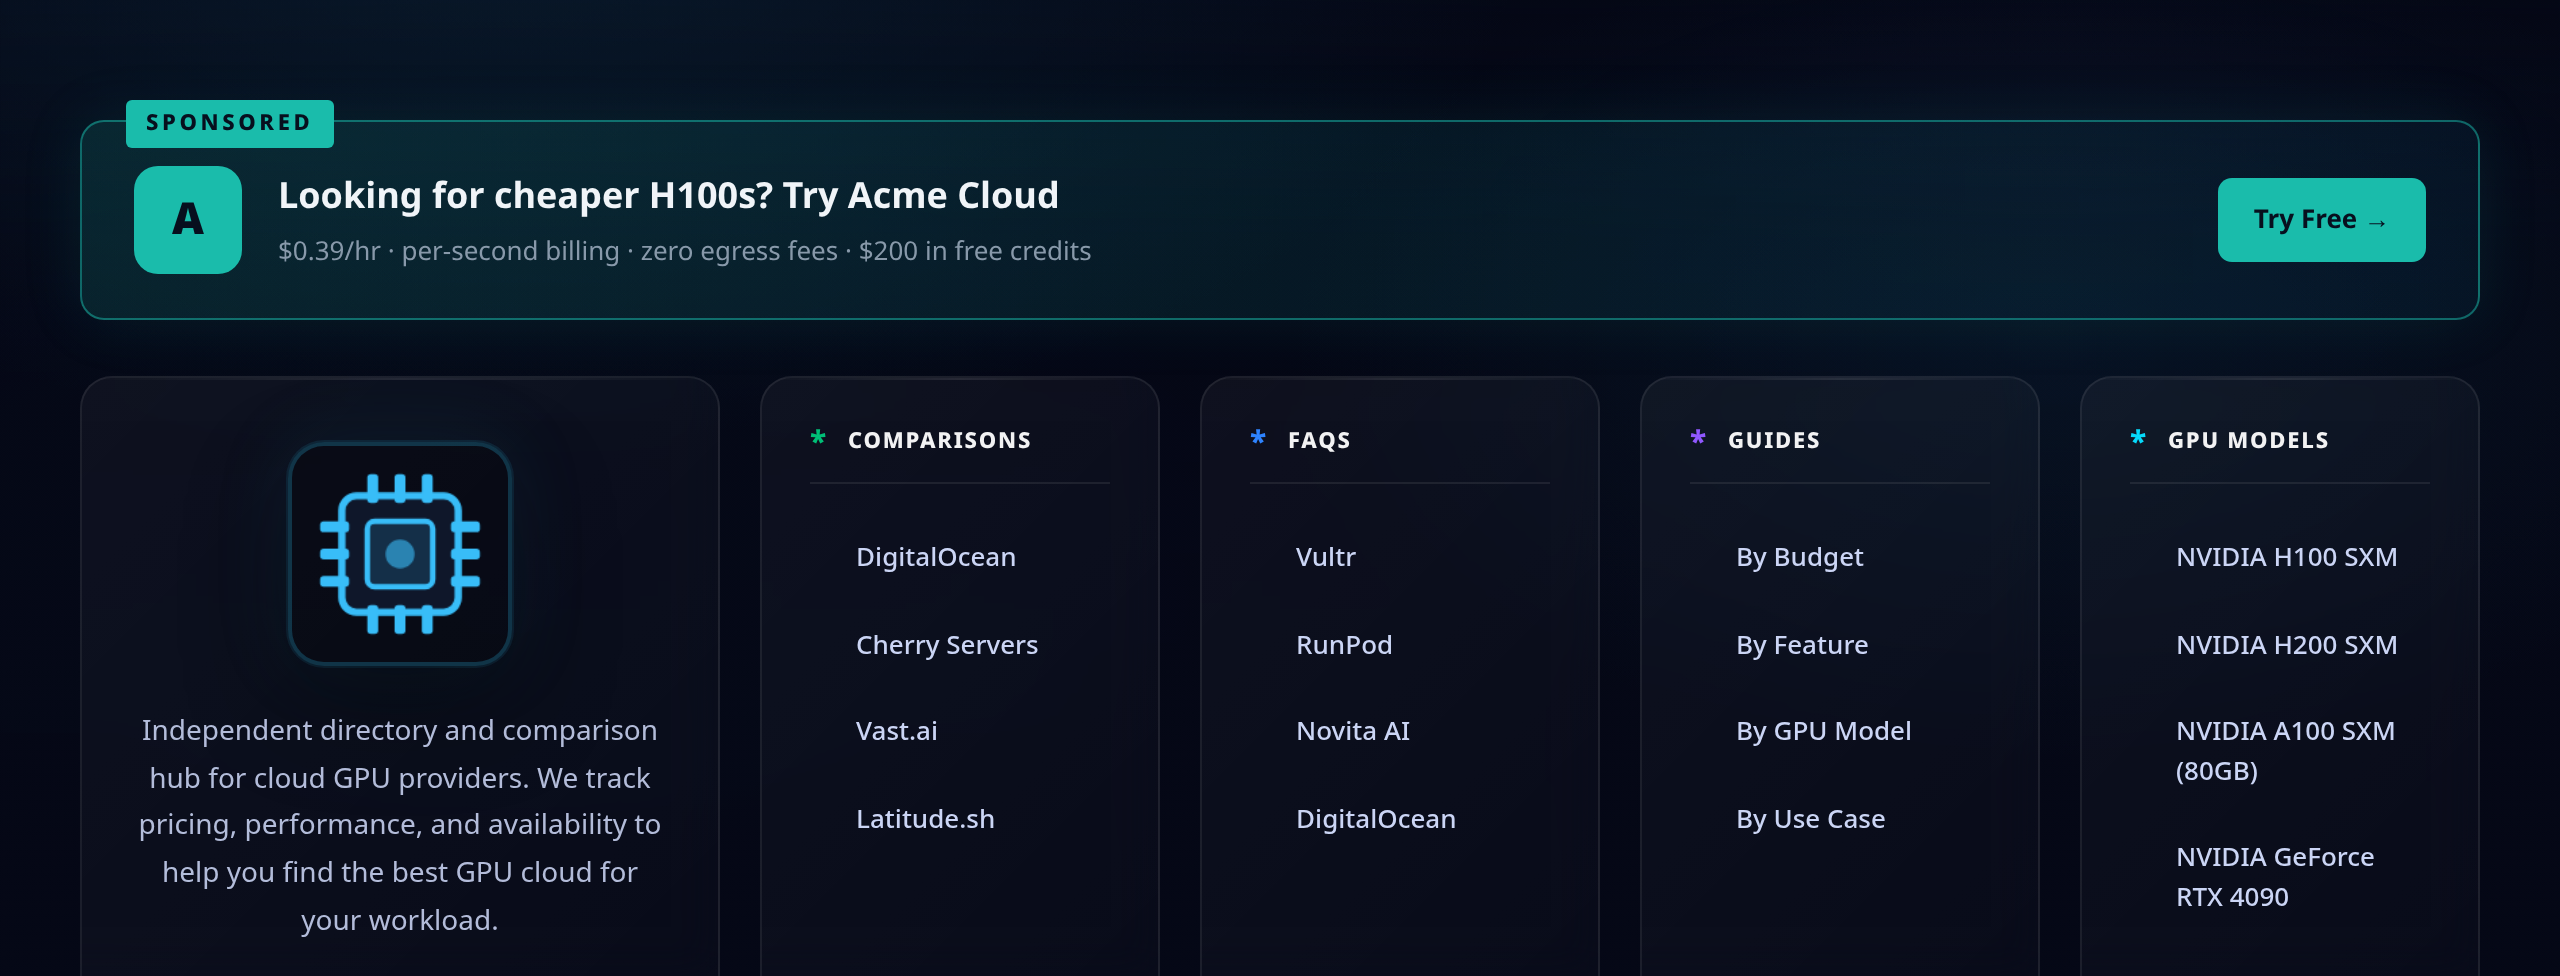Open Vast.ai comparison link
2560x976 pixels.
(x=897, y=731)
